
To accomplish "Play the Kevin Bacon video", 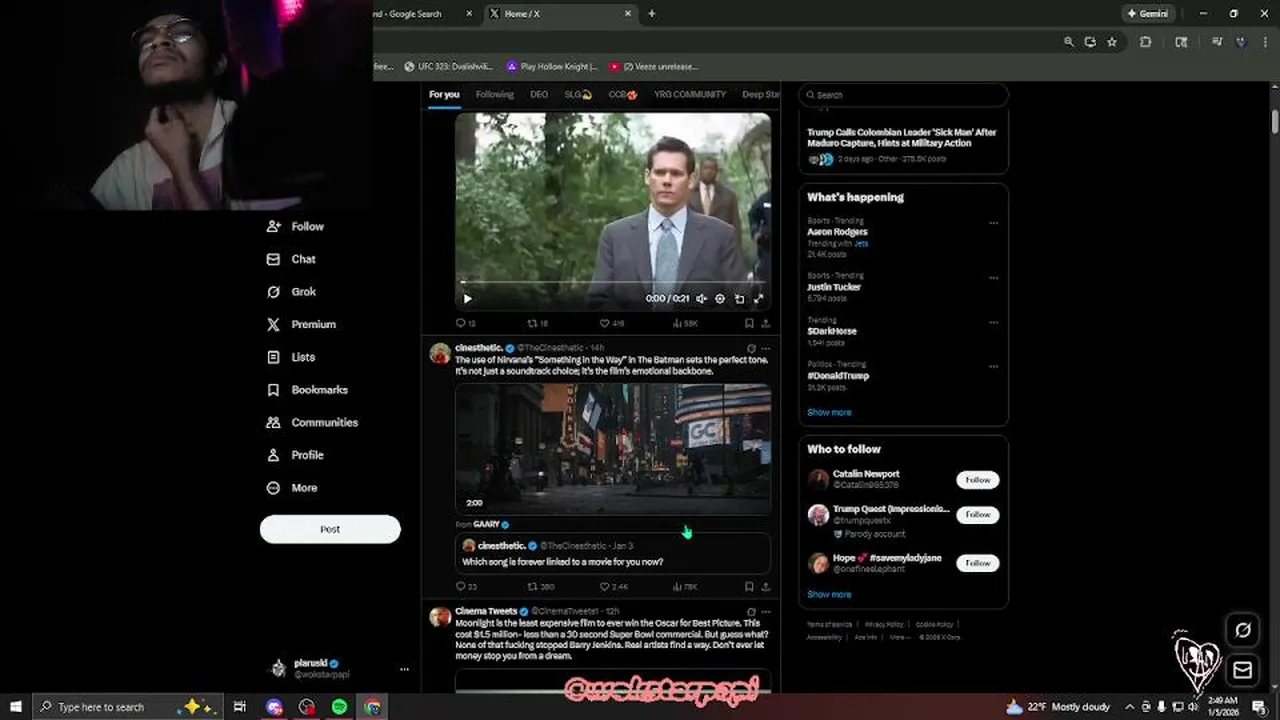I will point(467,298).
